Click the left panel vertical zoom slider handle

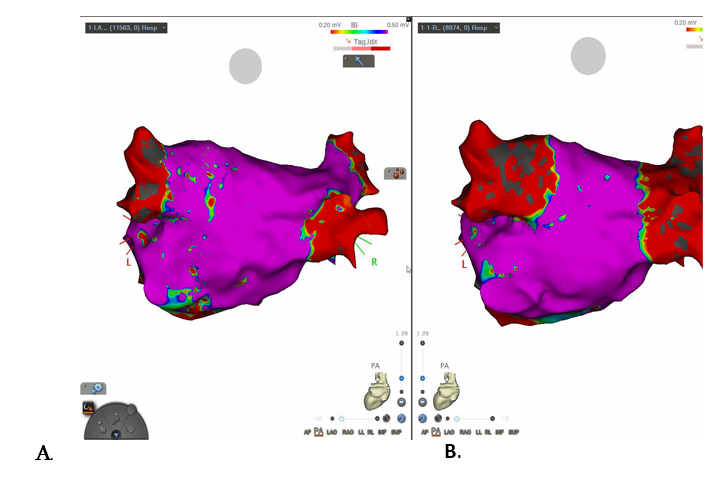[x=401, y=379]
